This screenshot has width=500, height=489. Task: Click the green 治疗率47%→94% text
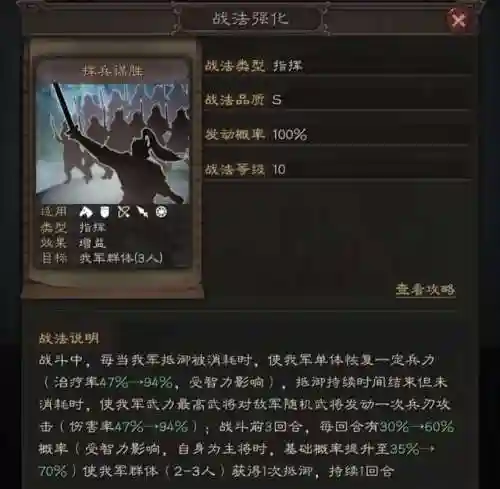click(x=114, y=382)
